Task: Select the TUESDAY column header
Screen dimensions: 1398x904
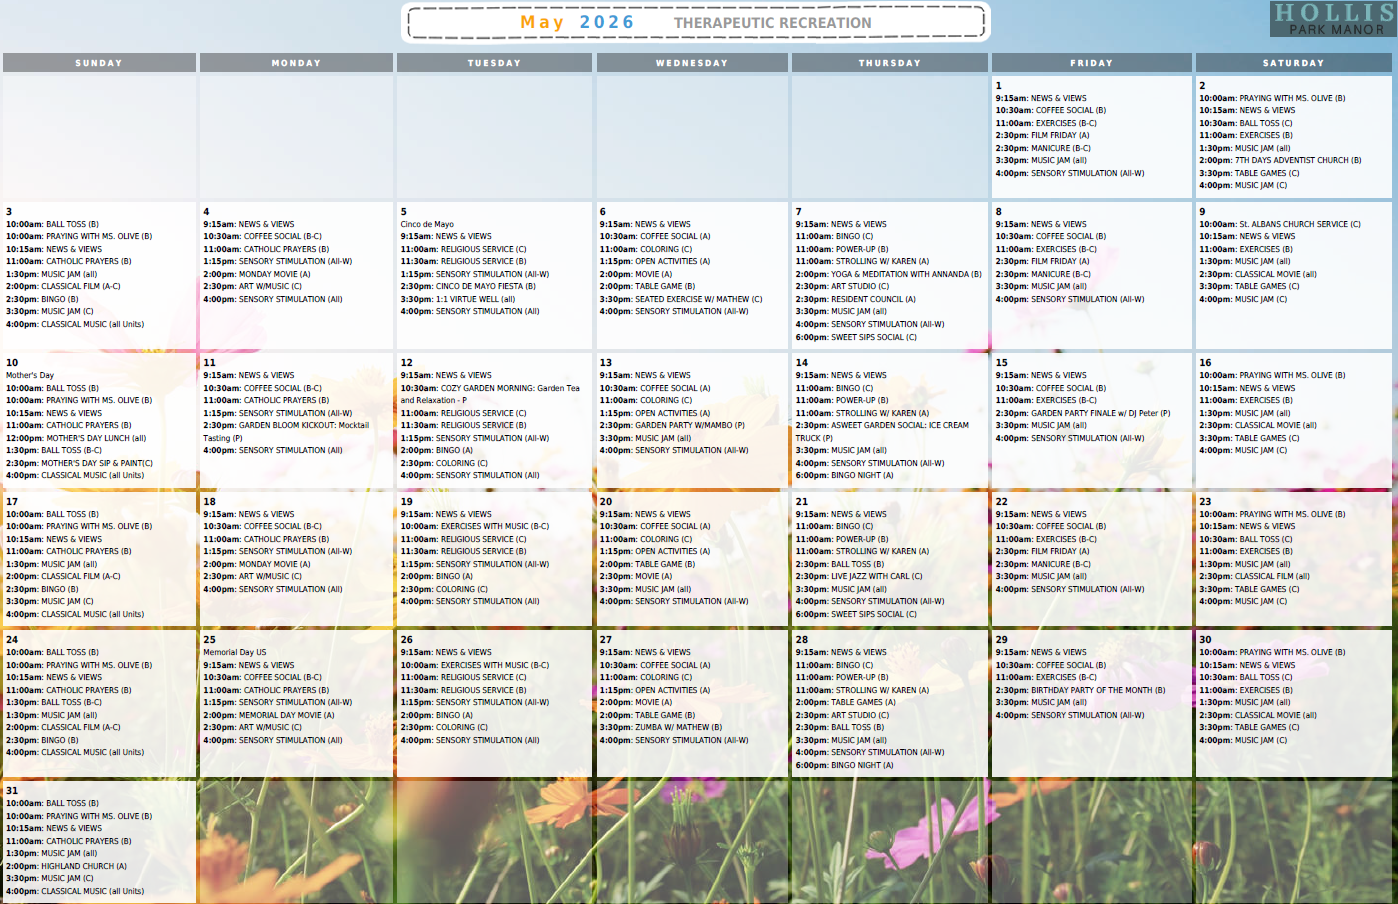Action: coord(494,63)
